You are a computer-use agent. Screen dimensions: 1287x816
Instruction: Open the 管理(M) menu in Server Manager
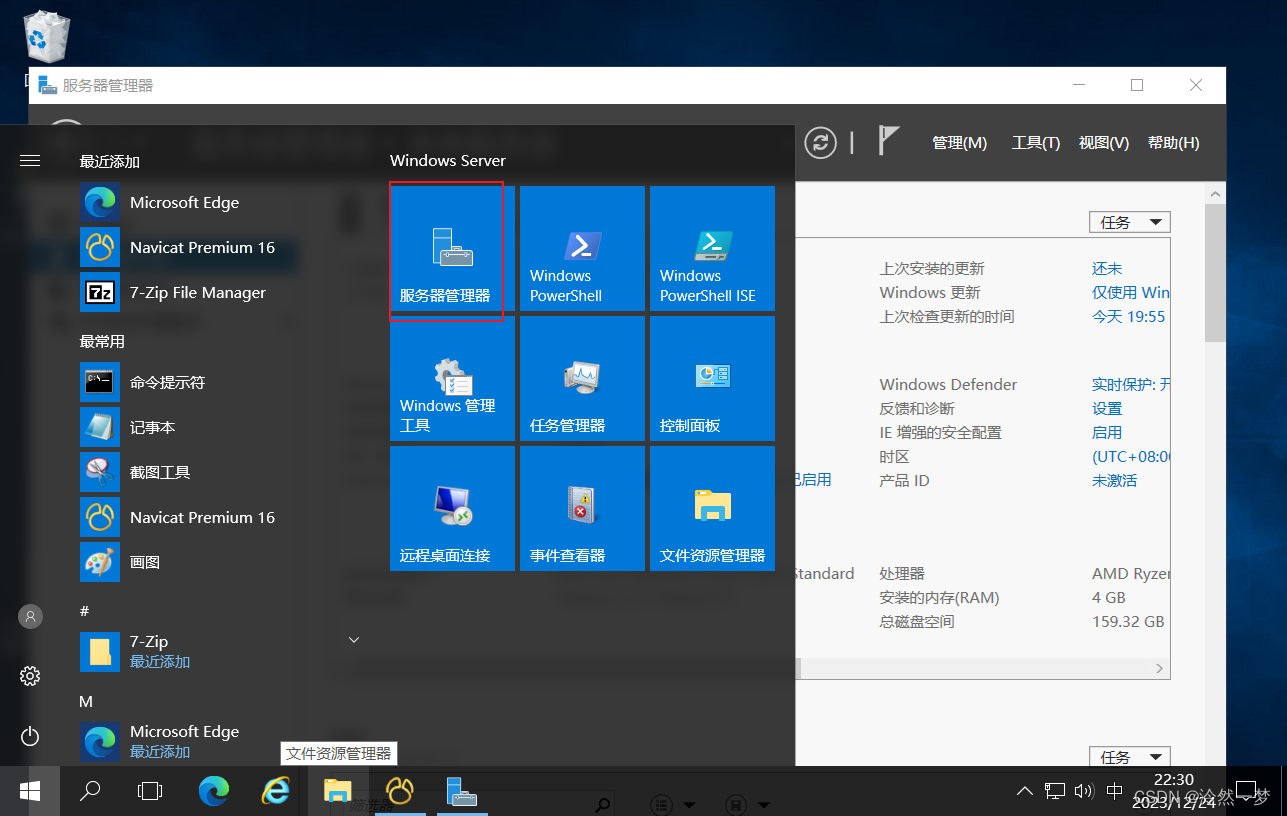pyautogui.click(x=958, y=142)
